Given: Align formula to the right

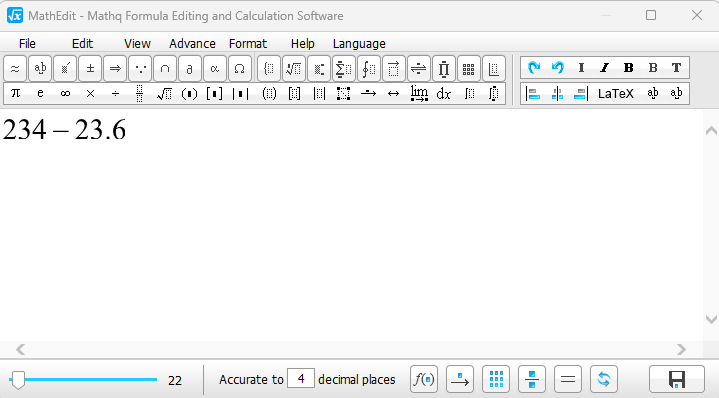Looking at the screenshot, I should pos(581,94).
